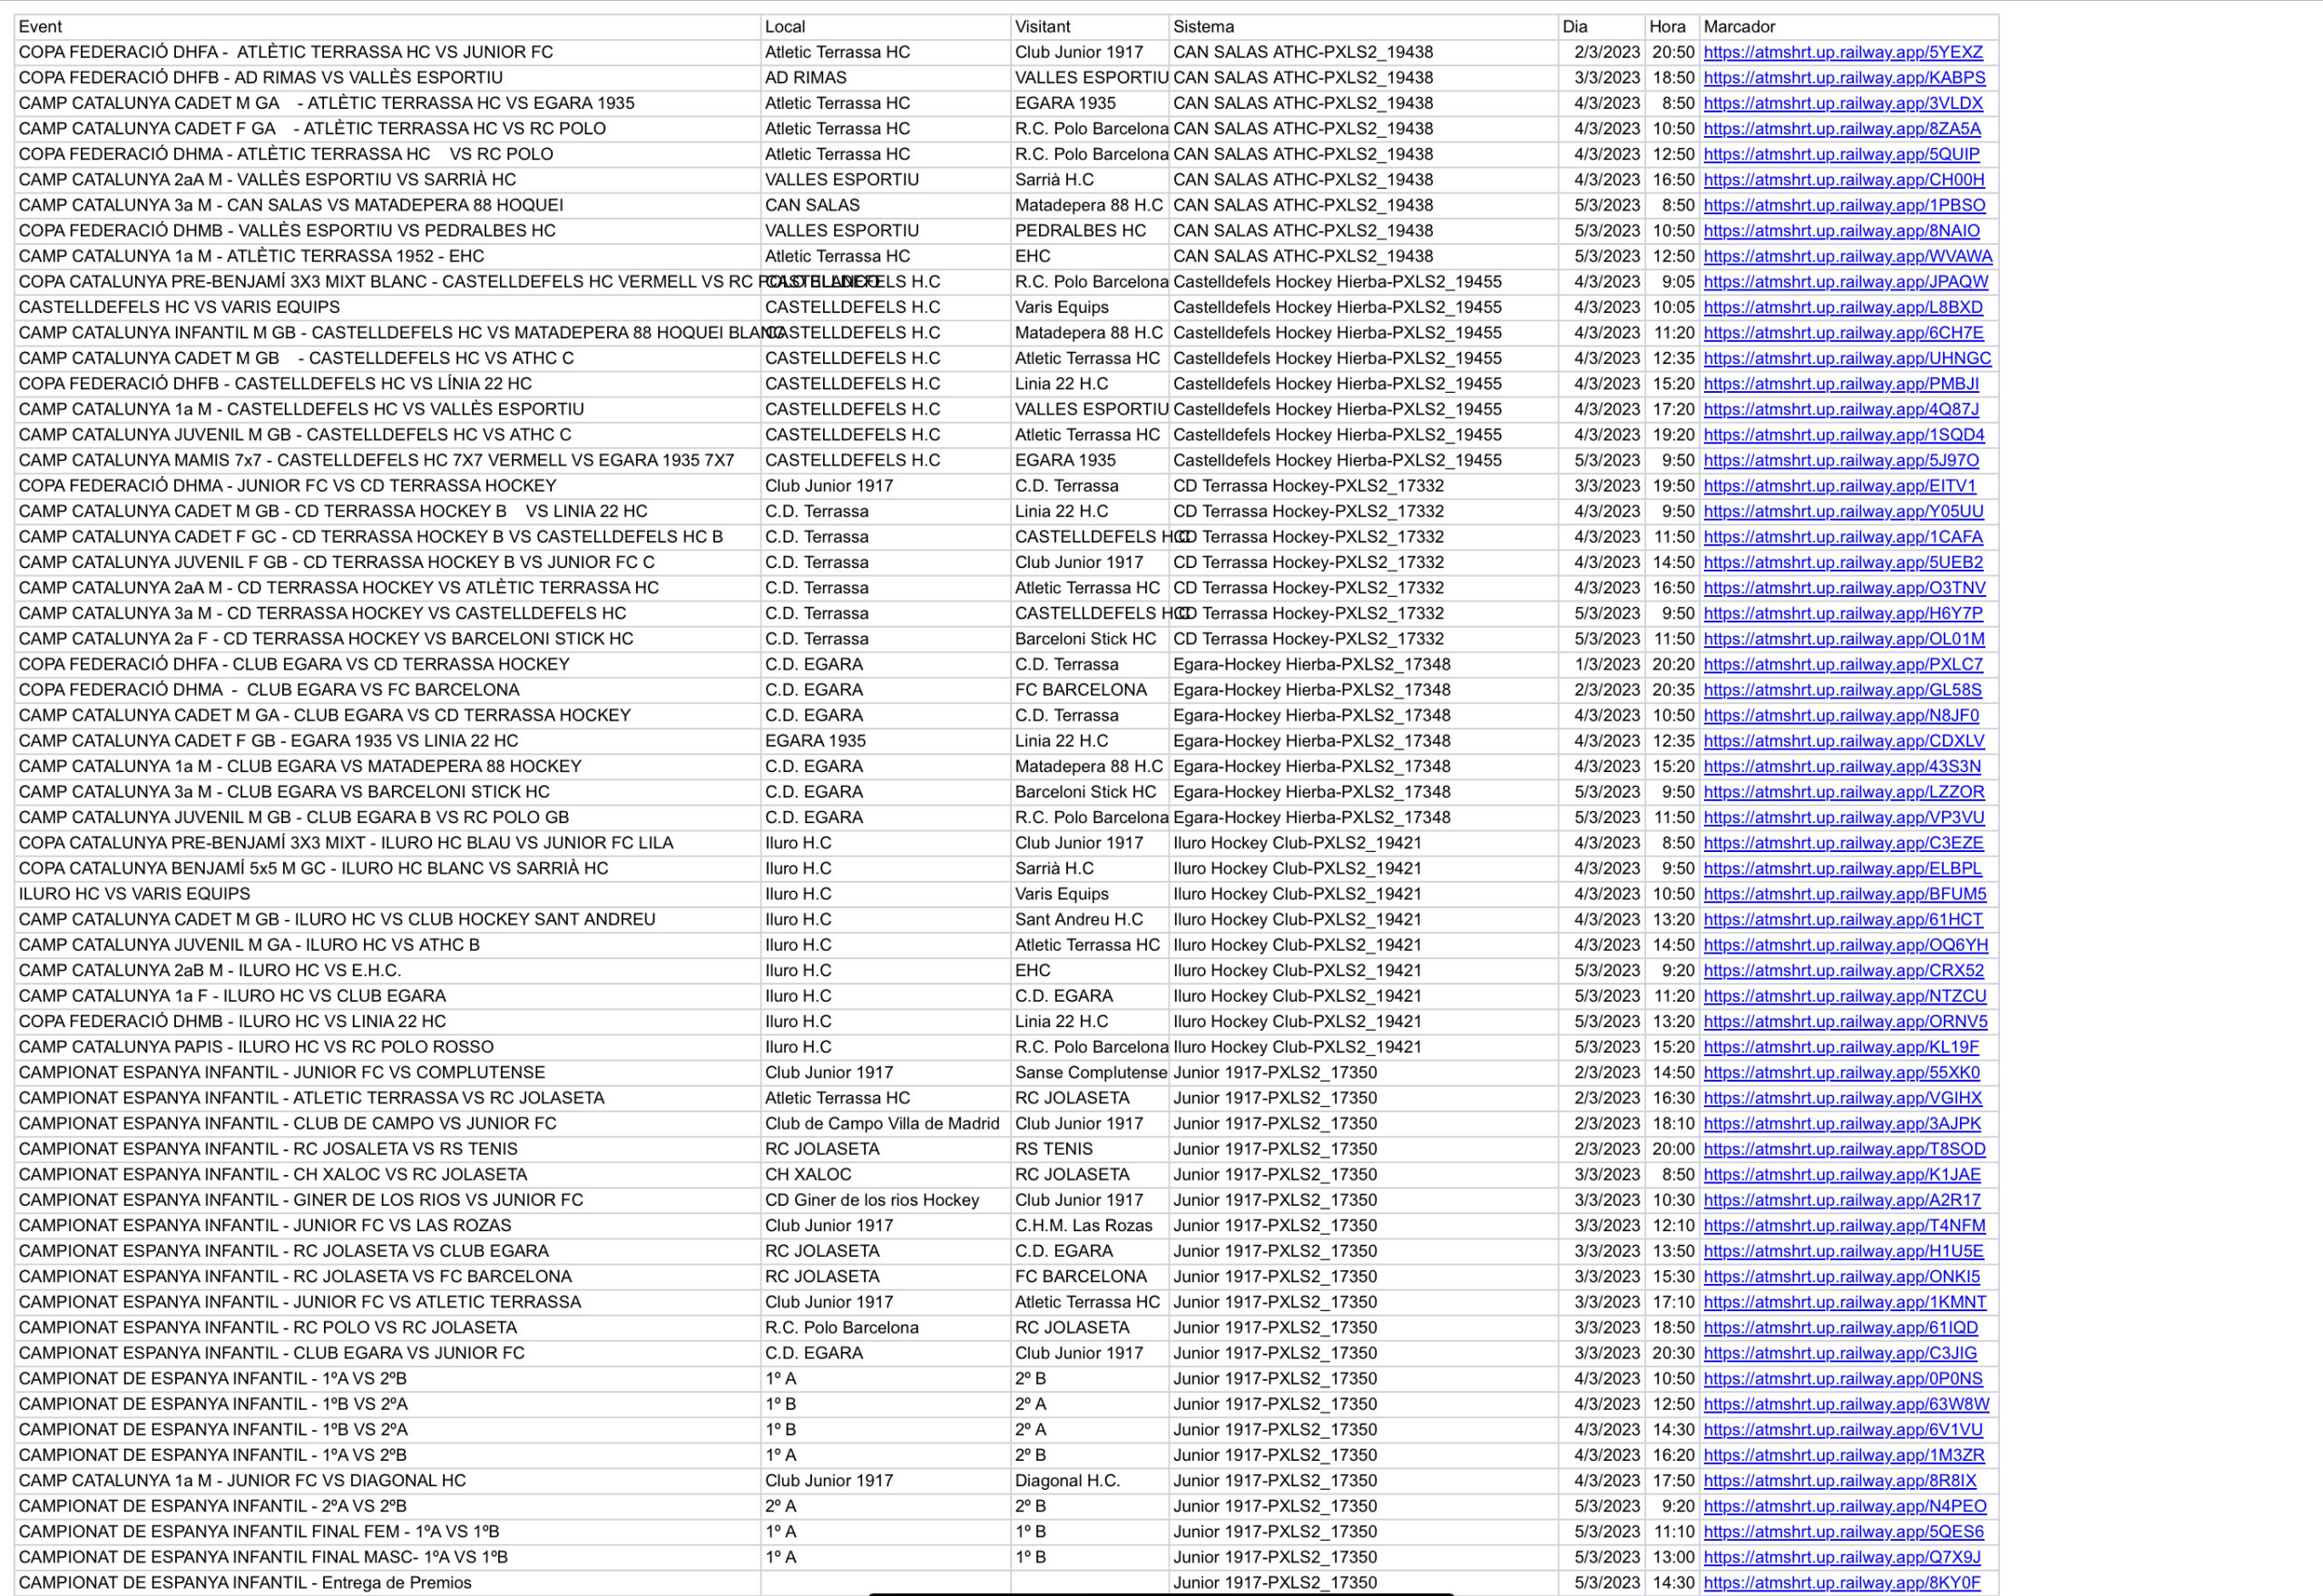Select the 'CAN SALAS' local cell

pyautogui.click(x=885, y=205)
